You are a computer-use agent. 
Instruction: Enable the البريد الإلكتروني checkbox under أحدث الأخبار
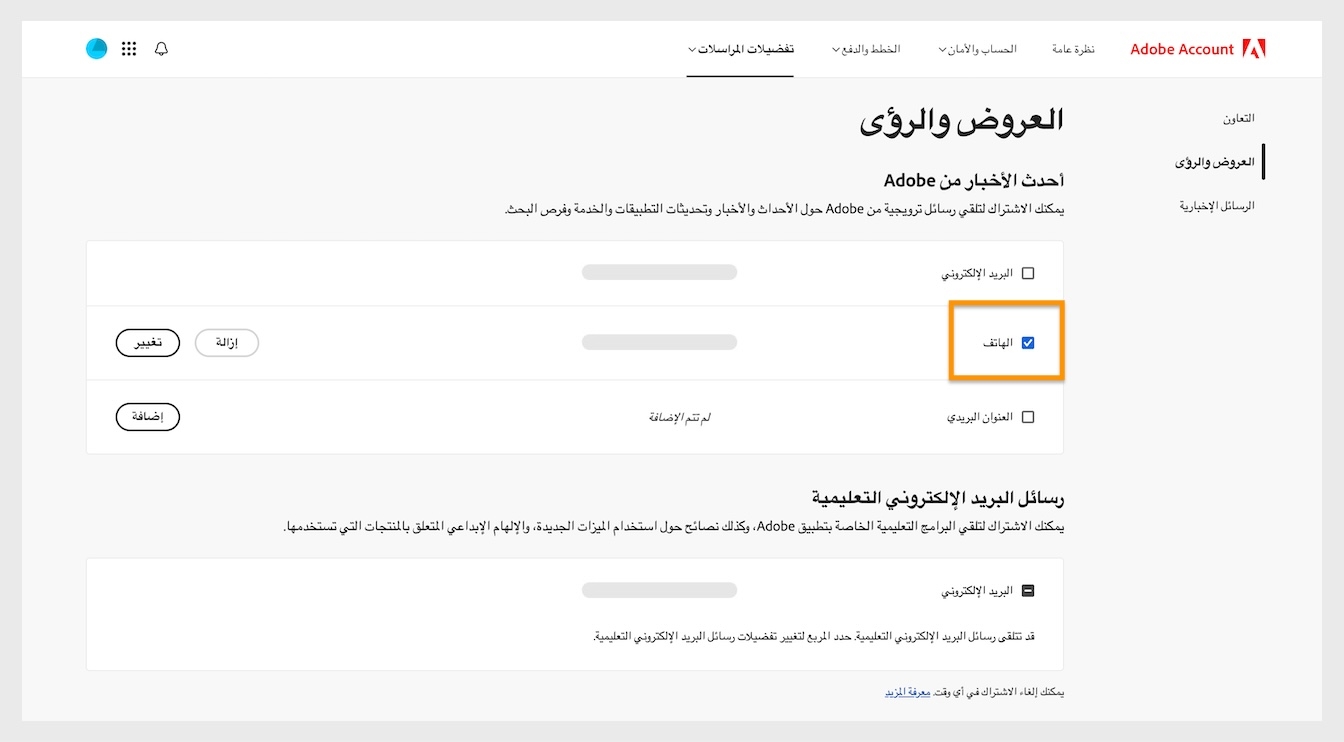(x=1029, y=271)
